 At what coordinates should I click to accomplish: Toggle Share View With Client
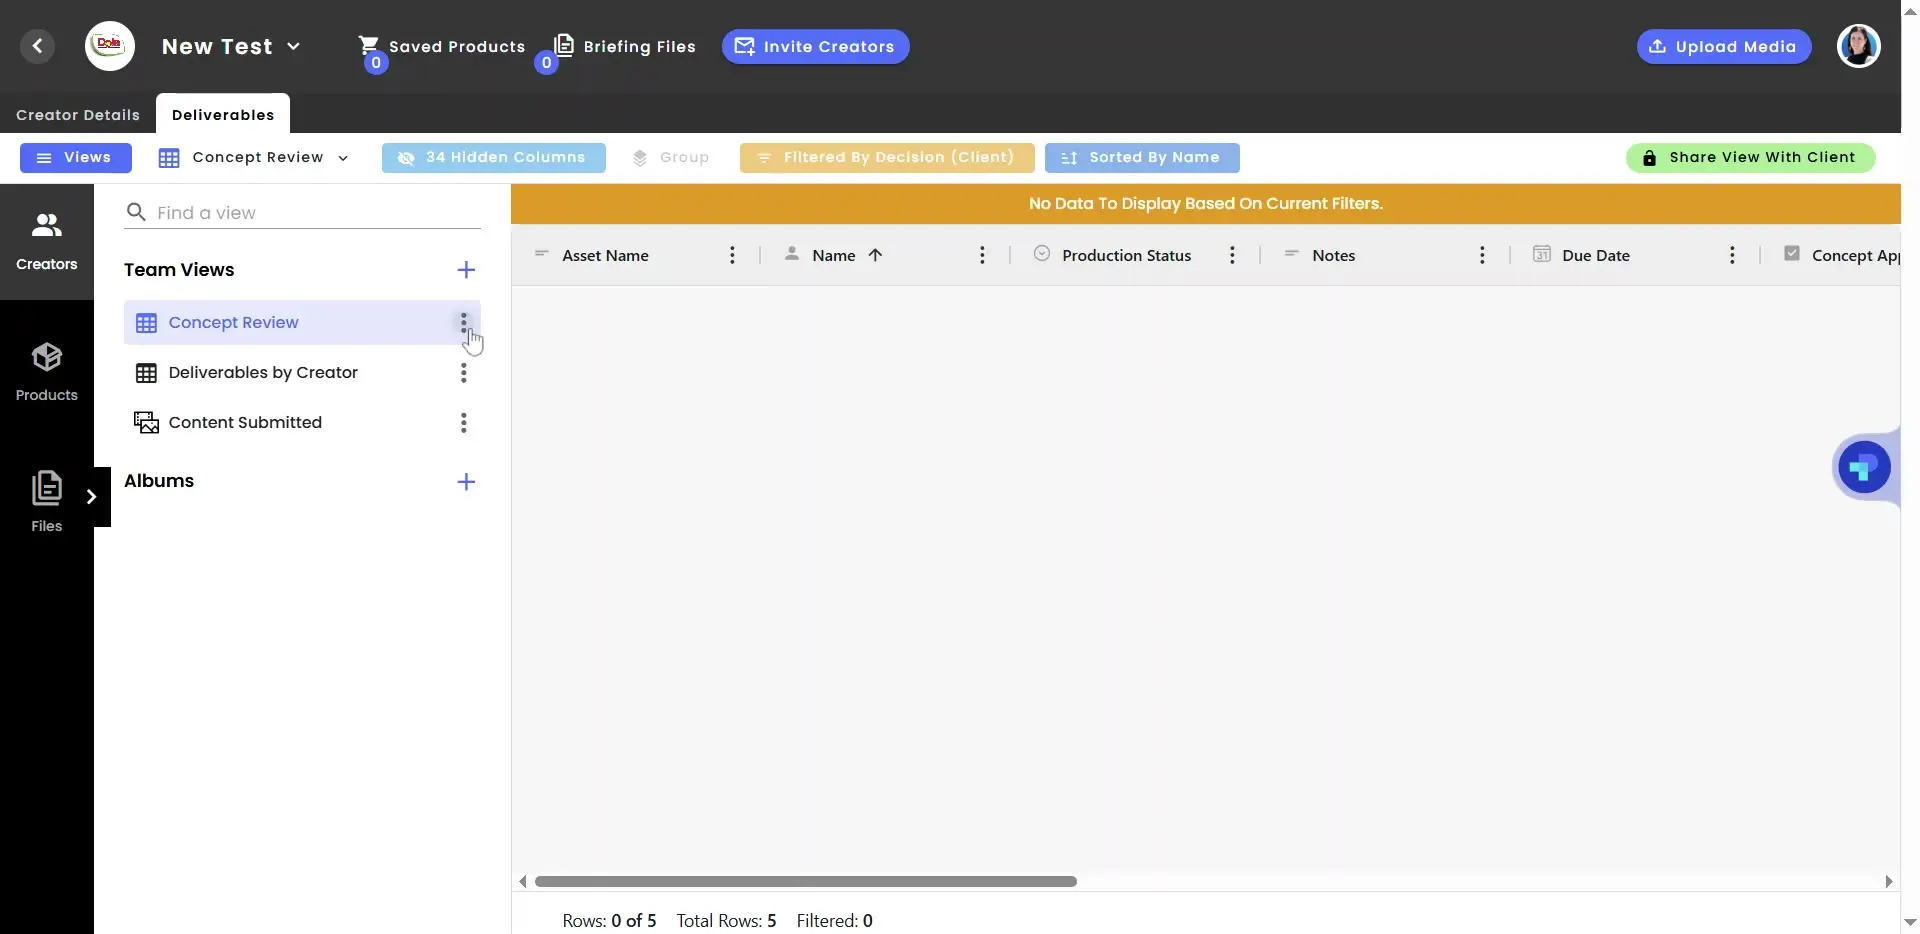pos(1750,157)
